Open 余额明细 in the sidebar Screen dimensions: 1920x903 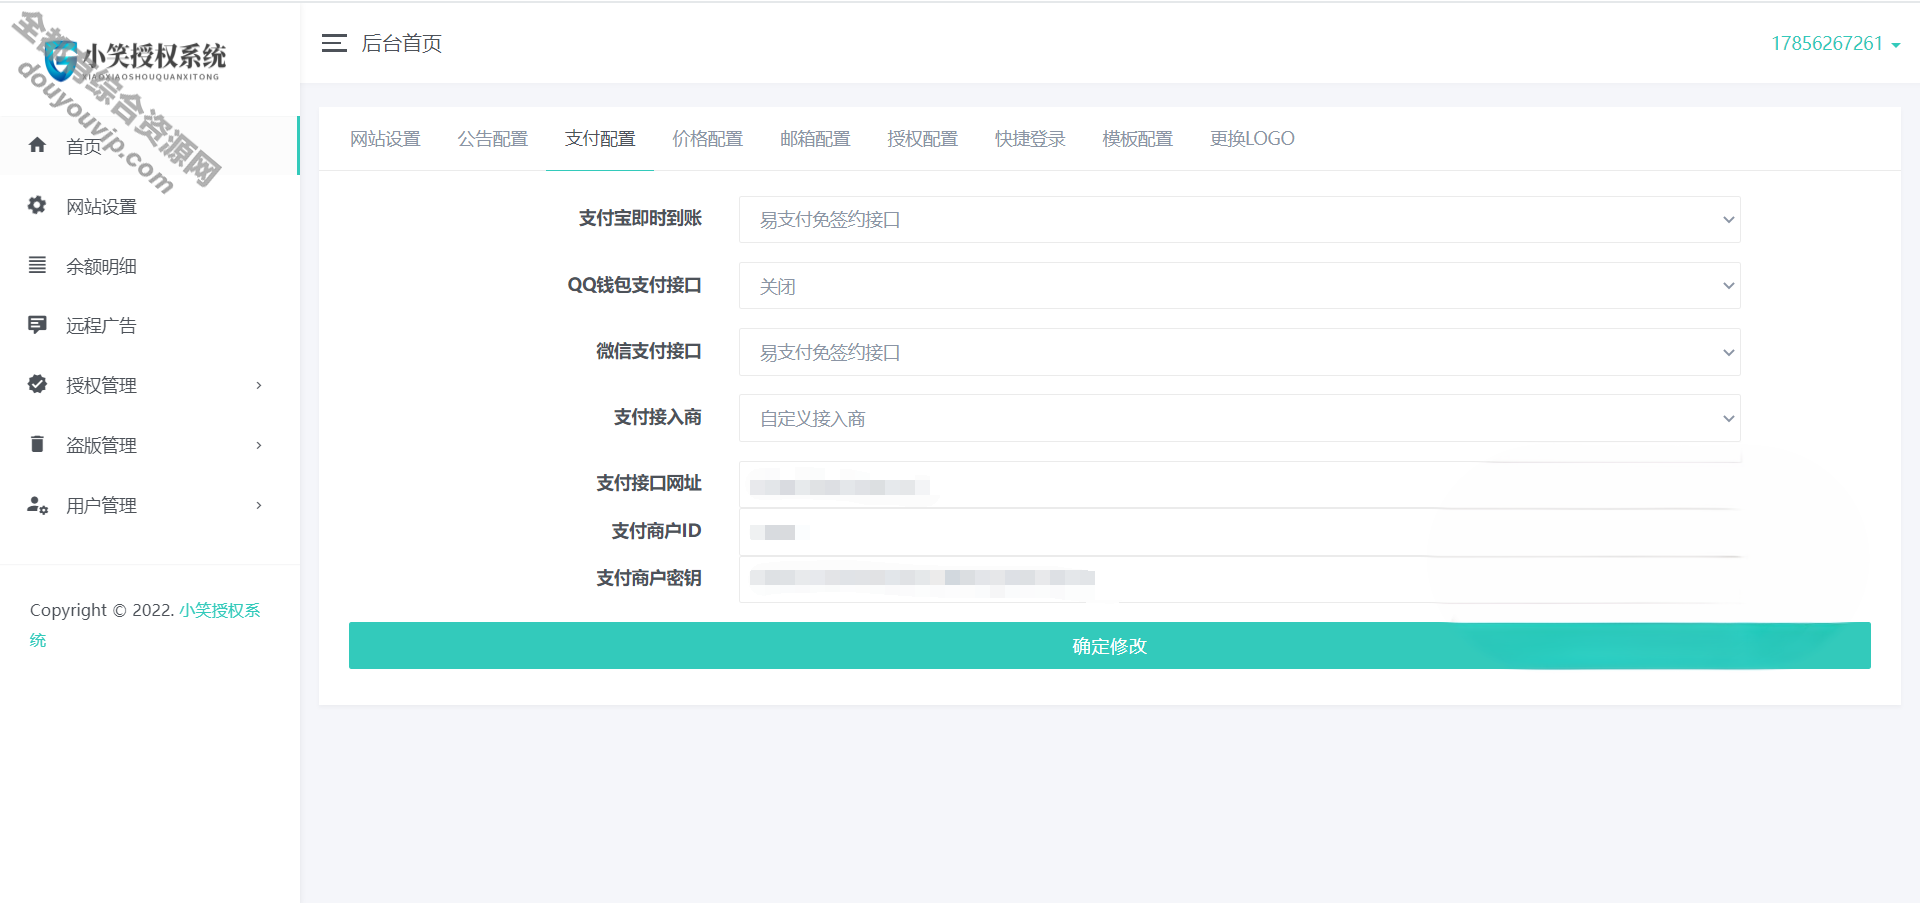point(149,266)
